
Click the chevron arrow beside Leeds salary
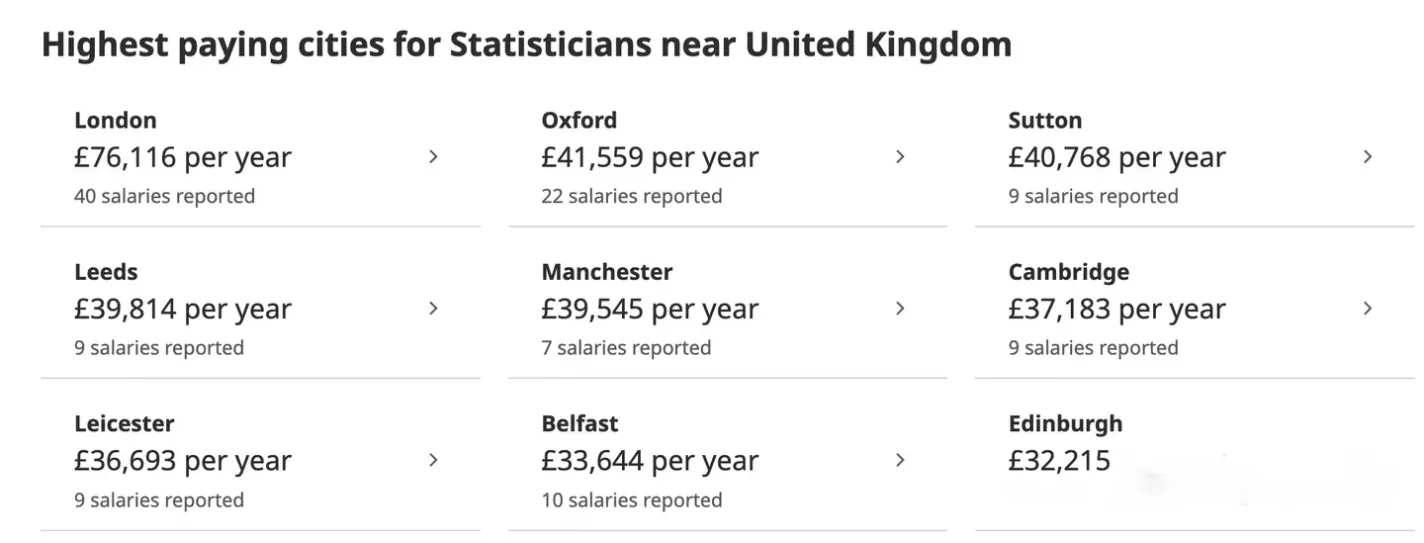pos(433,309)
